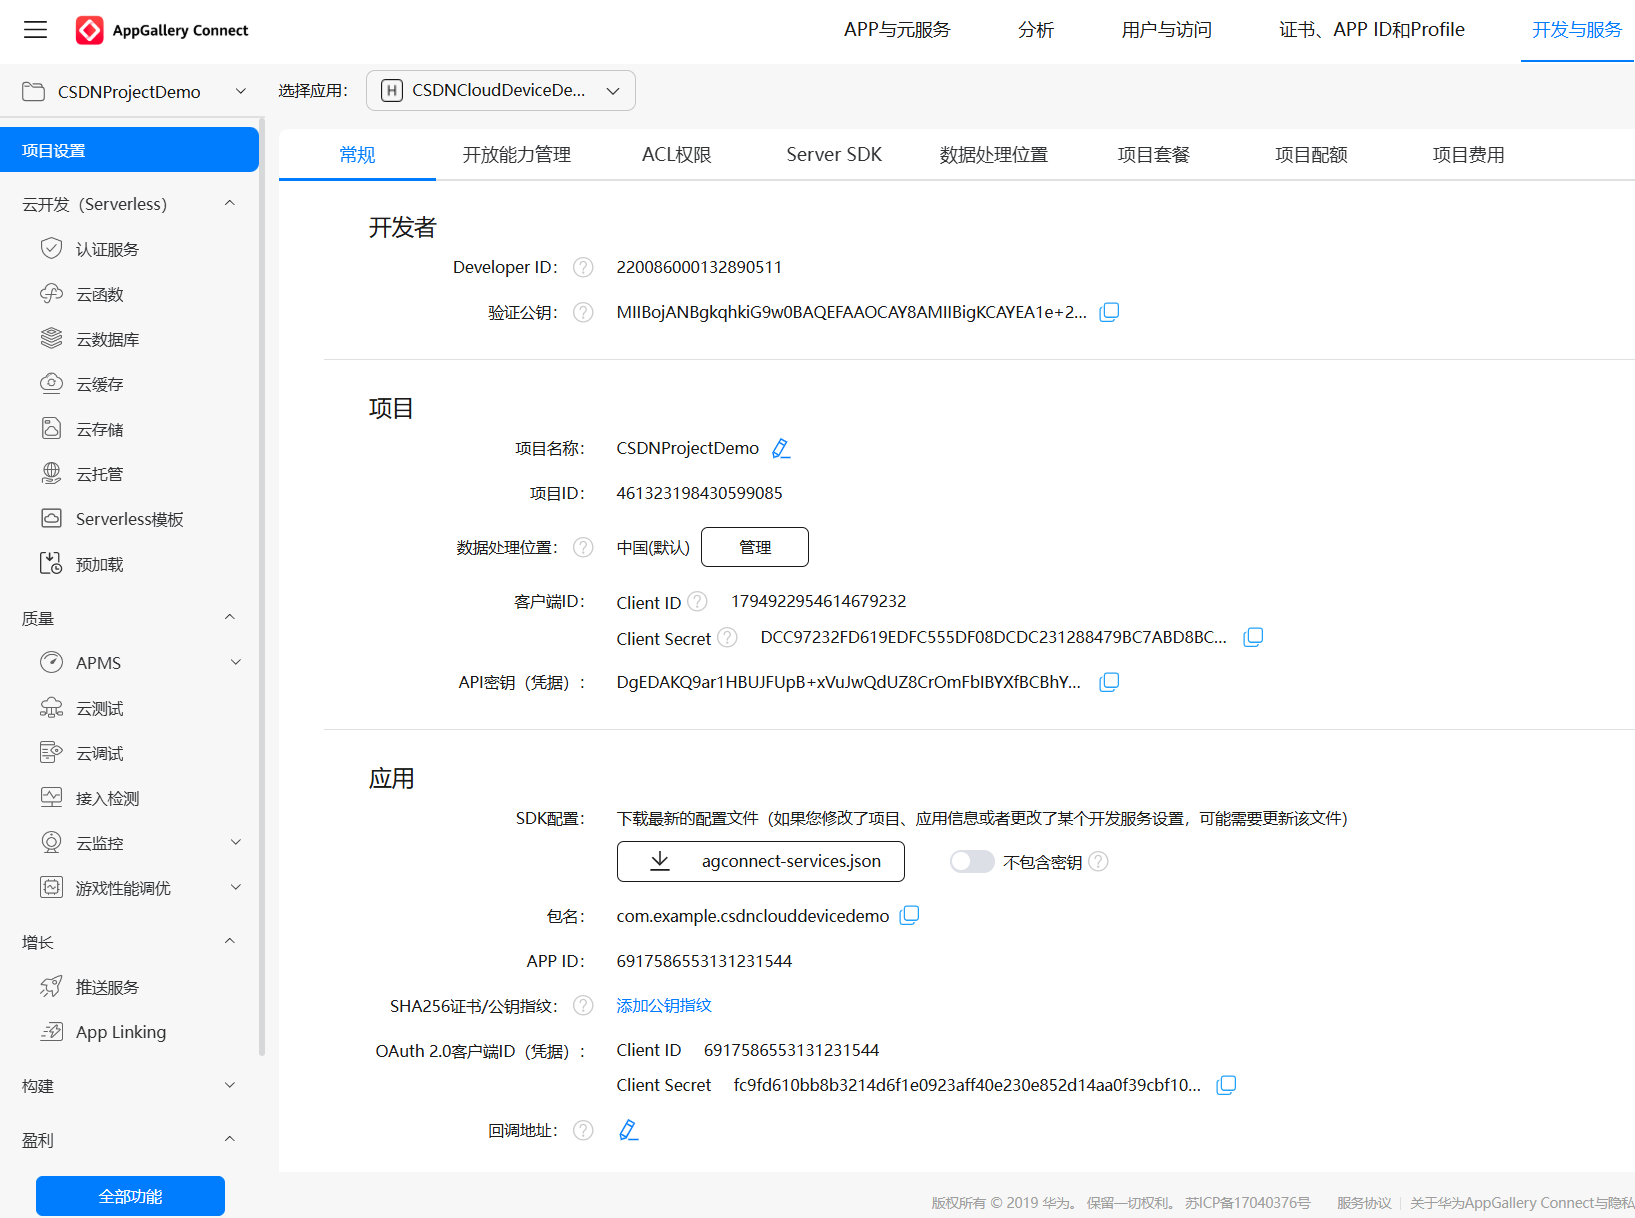
Task: Switch to ACL权限 tab
Action: click(x=677, y=154)
